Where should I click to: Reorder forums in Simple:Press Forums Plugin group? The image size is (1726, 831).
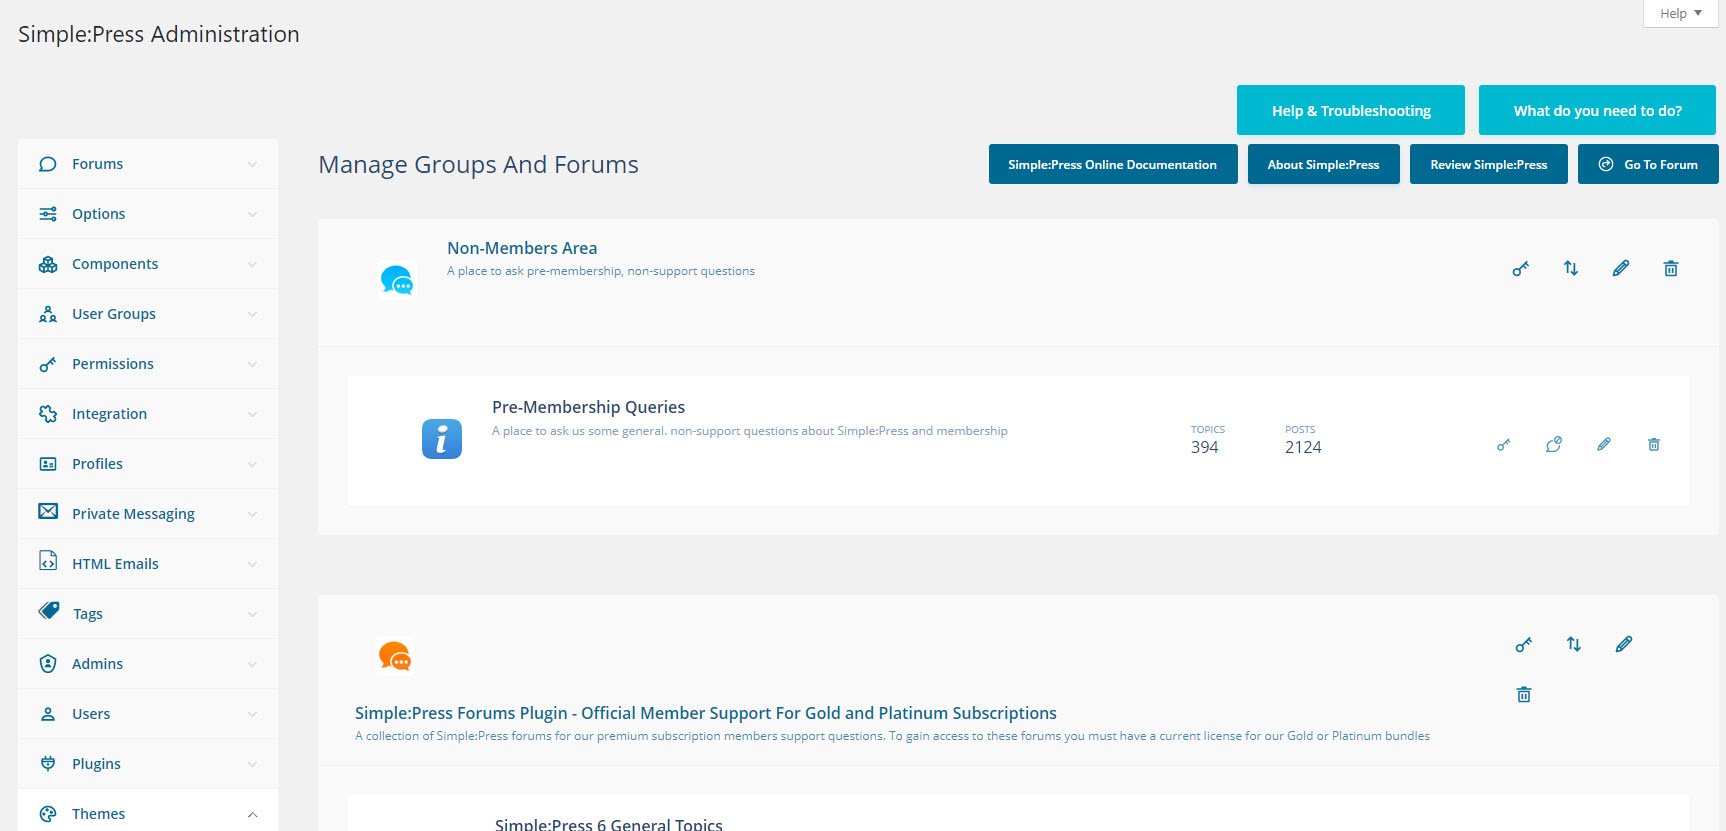coord(1573,644)
